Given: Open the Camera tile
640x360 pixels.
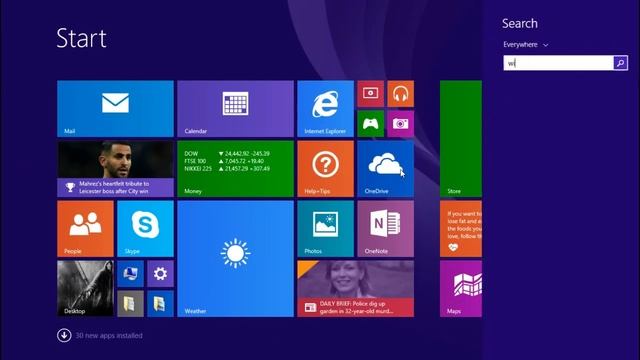Looking at the screenshot, I should [x=400, y=124].
